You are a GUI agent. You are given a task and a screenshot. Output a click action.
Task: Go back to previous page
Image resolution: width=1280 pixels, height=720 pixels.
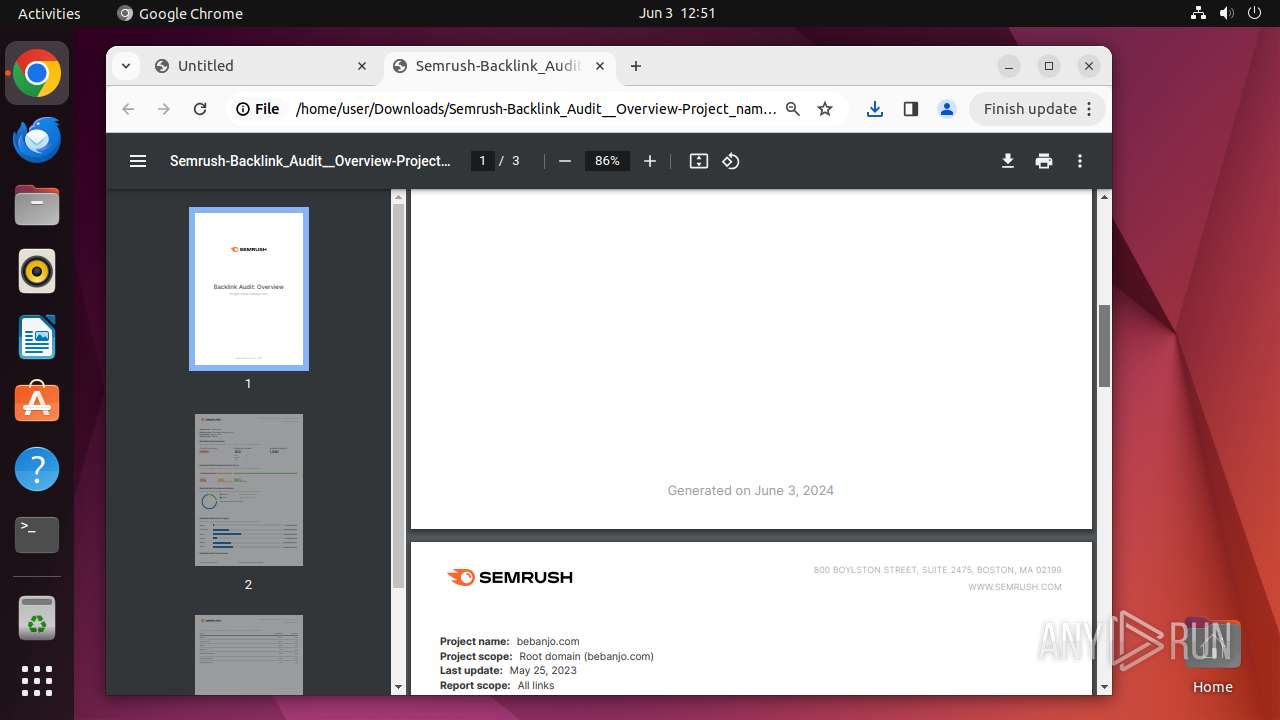click(x=128, y=109)
